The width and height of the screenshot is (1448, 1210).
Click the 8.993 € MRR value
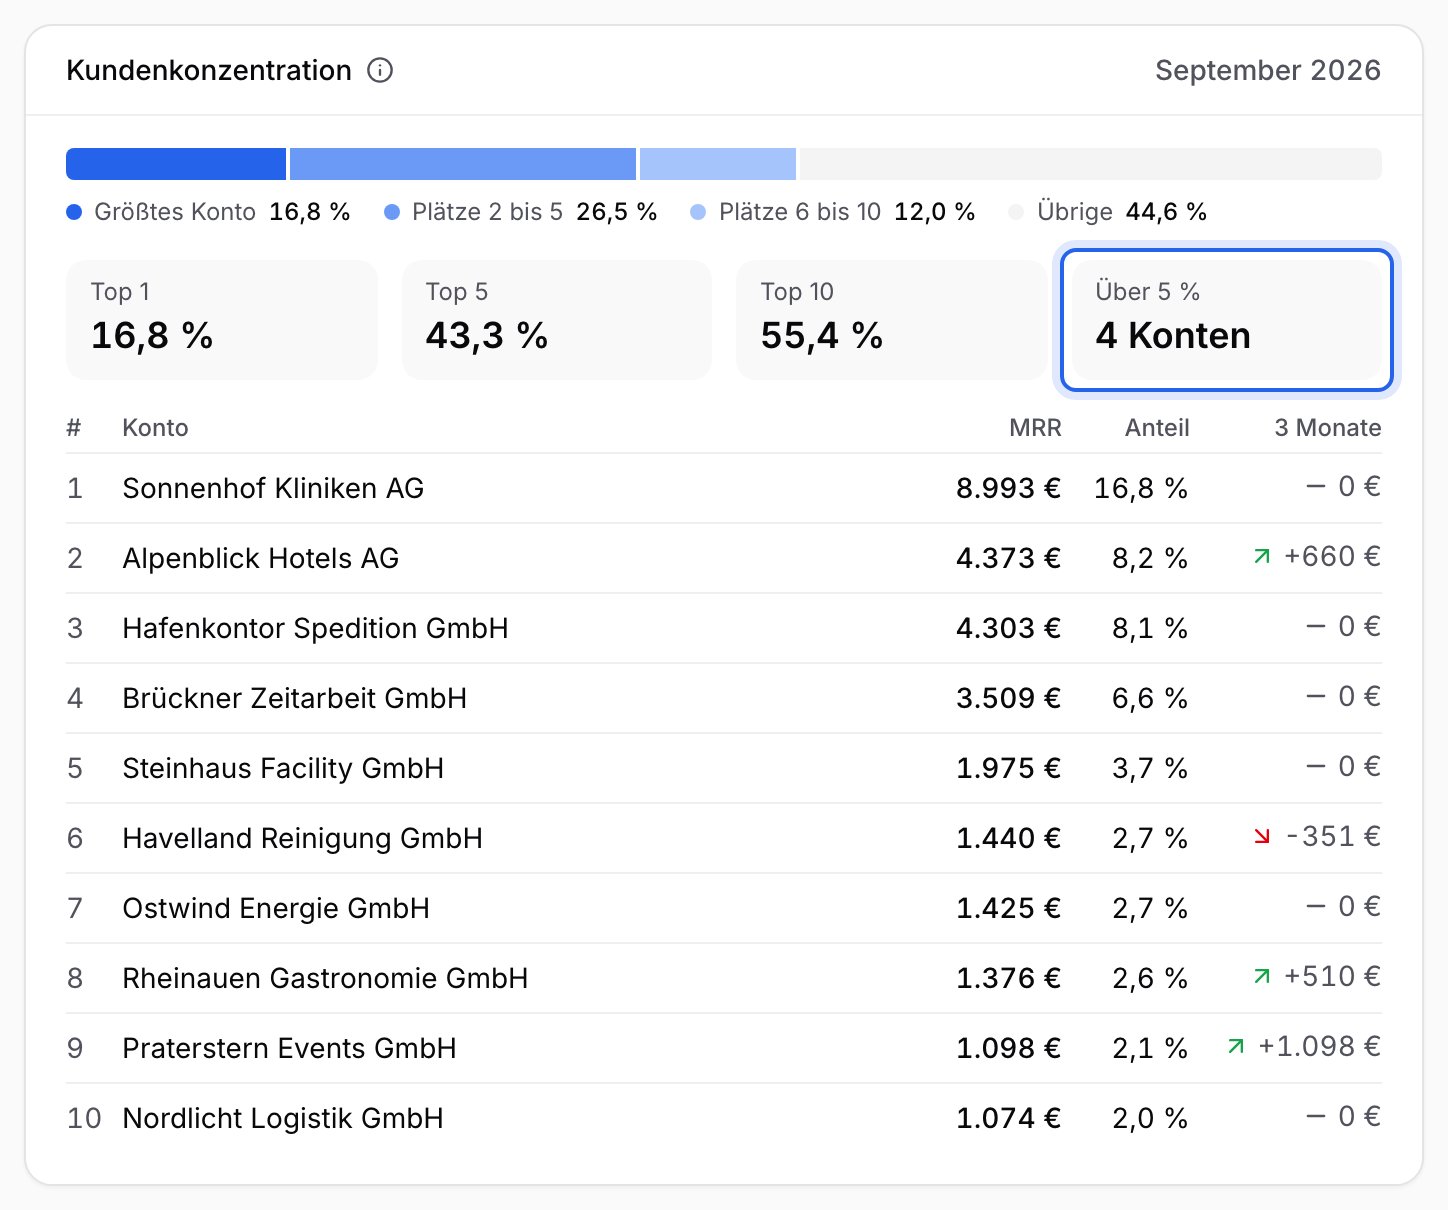tap(1009, 488)
